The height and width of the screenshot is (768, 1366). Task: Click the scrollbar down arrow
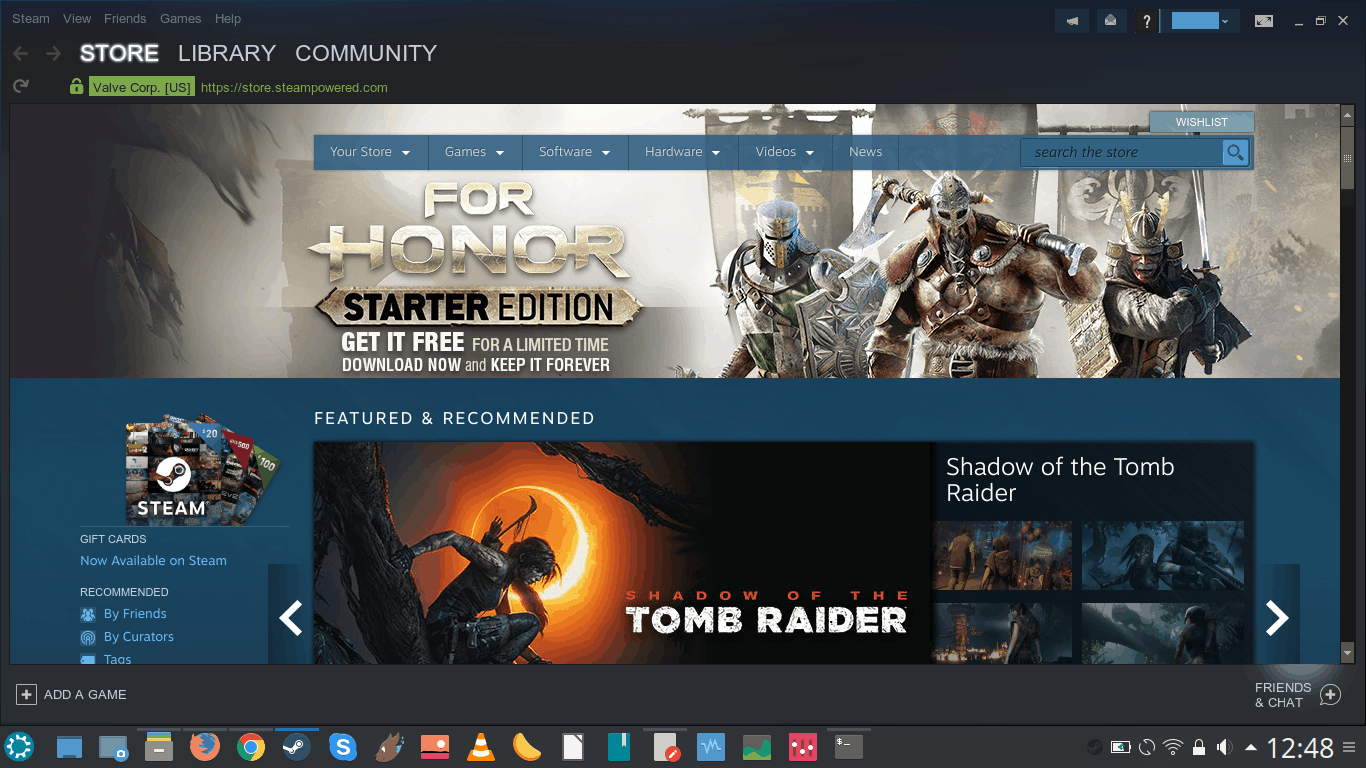tap(1347, 654)
